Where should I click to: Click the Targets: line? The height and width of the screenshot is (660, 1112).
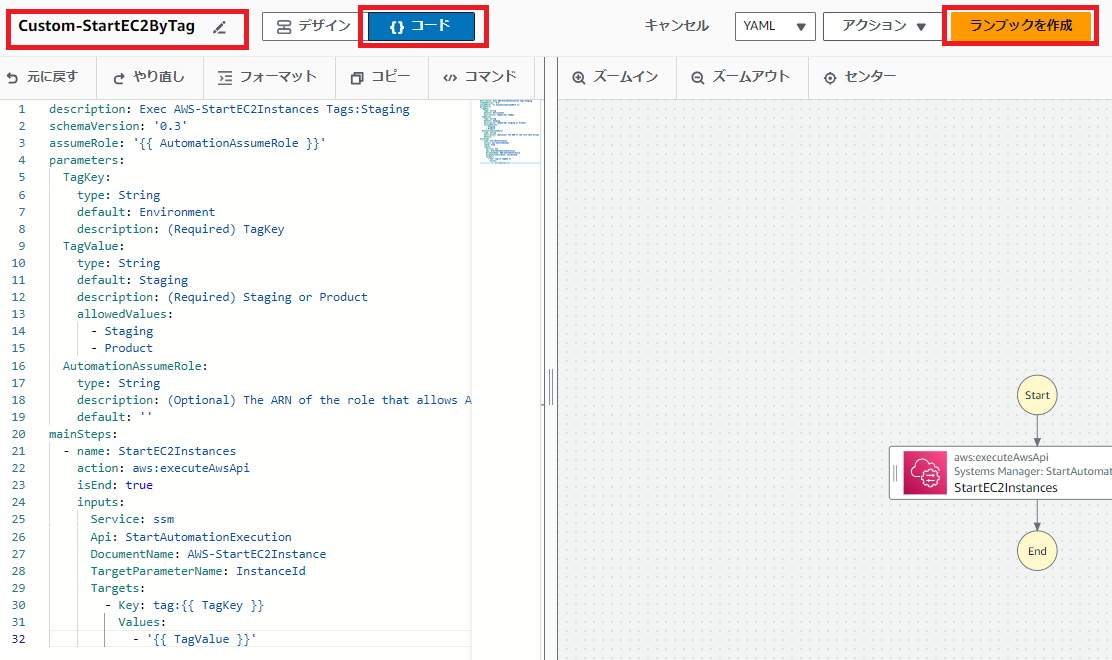coord(118,588)
